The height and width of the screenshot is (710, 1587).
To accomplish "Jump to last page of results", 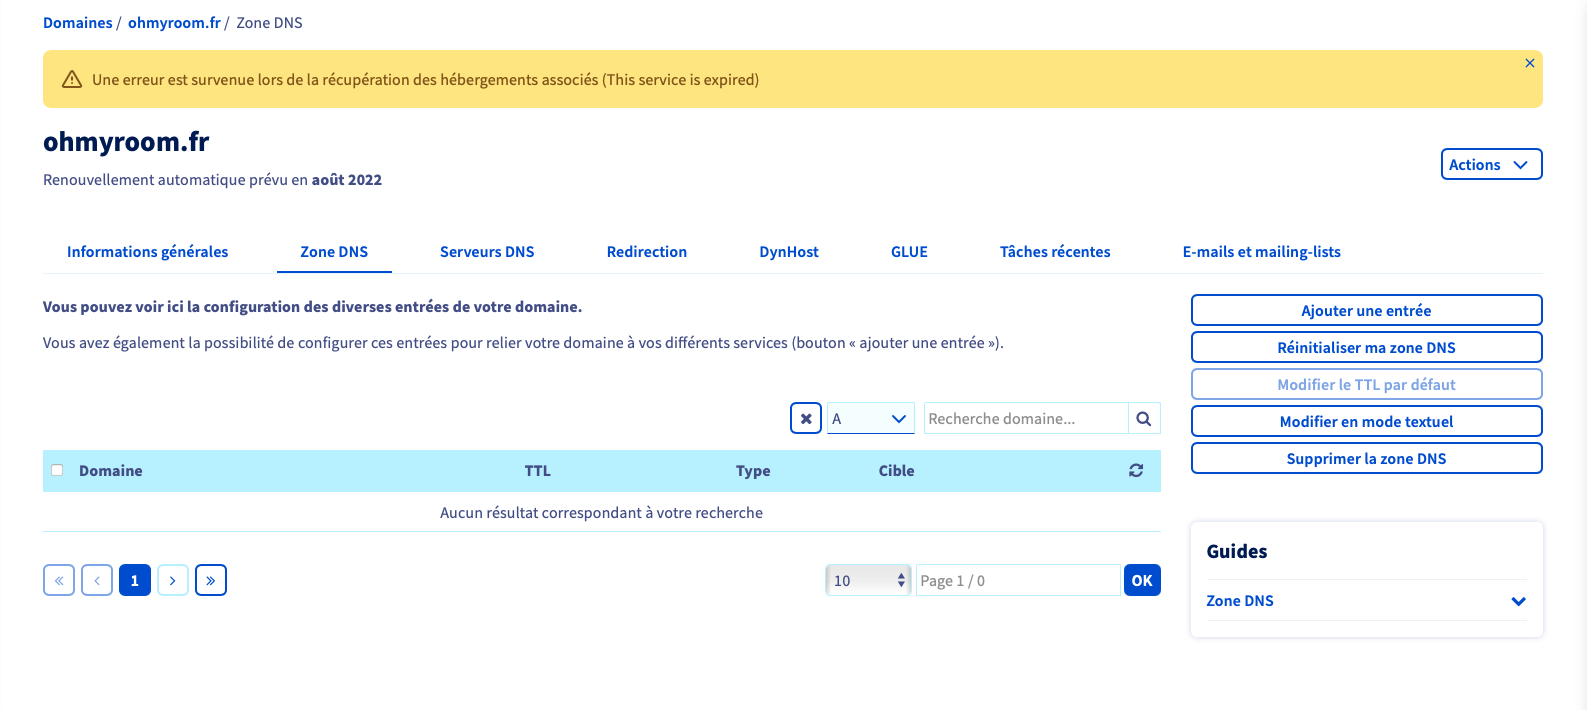I will point(211,580).
